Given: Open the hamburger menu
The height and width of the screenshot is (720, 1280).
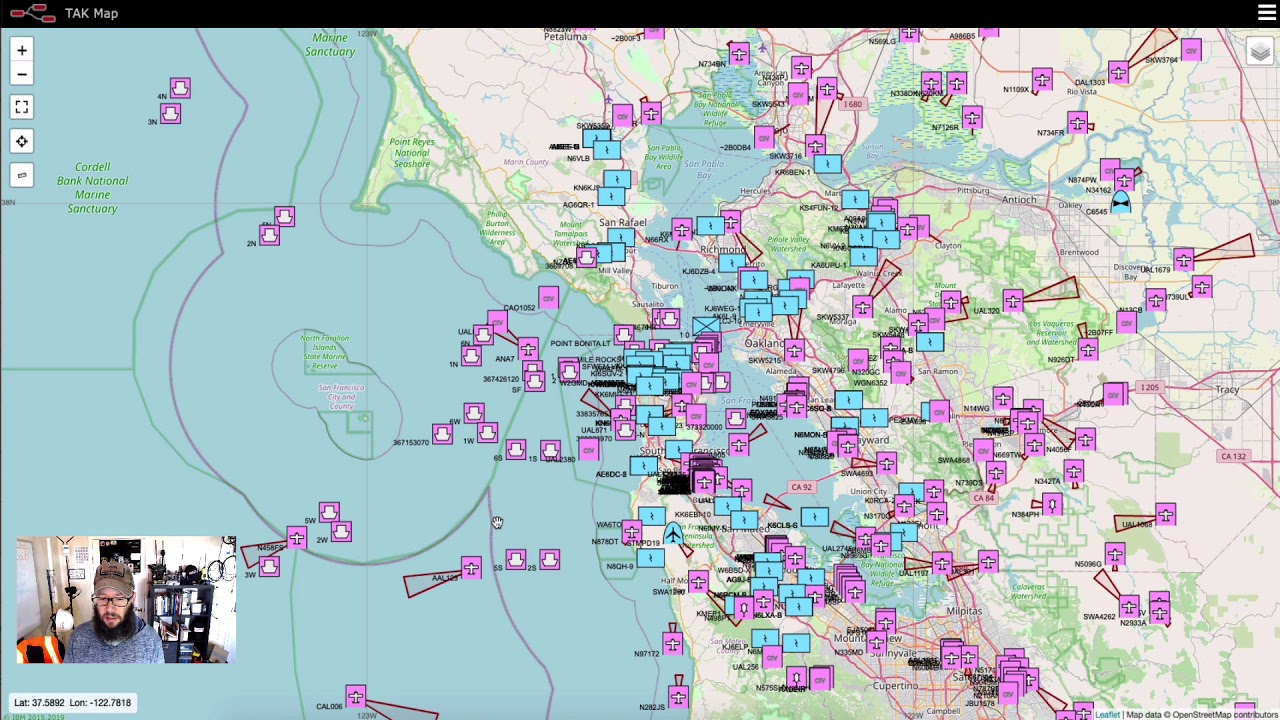Looking at the screenshot, I should point(1267,13).
